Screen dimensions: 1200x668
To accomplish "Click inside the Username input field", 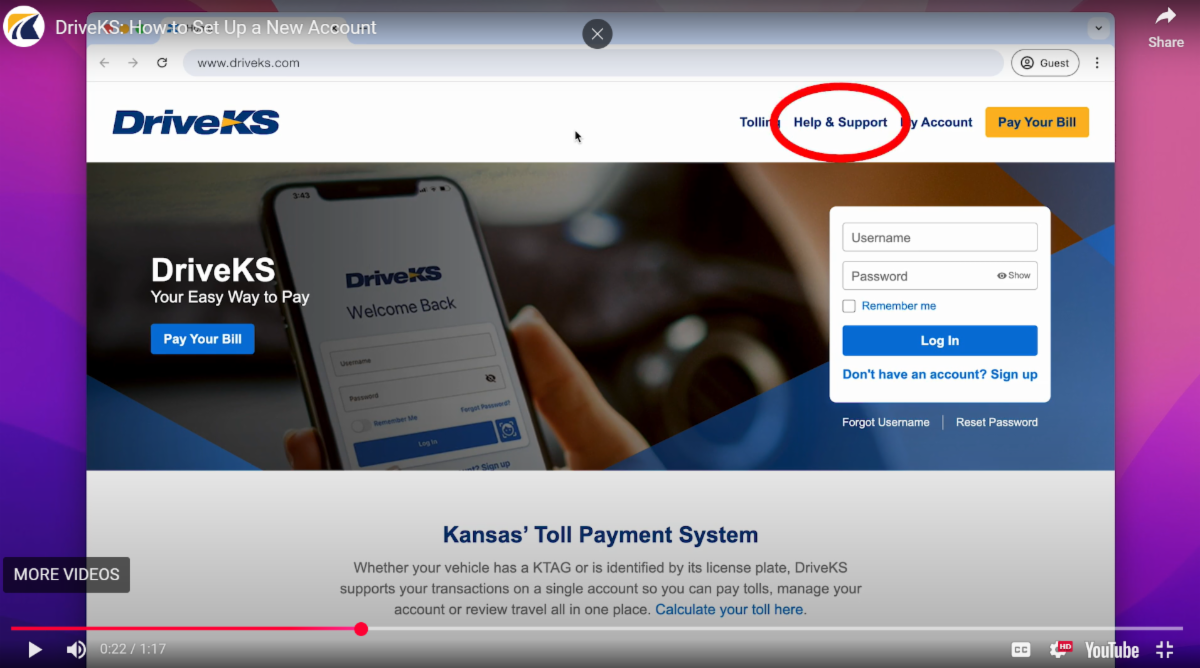I will tap(939, 237).
